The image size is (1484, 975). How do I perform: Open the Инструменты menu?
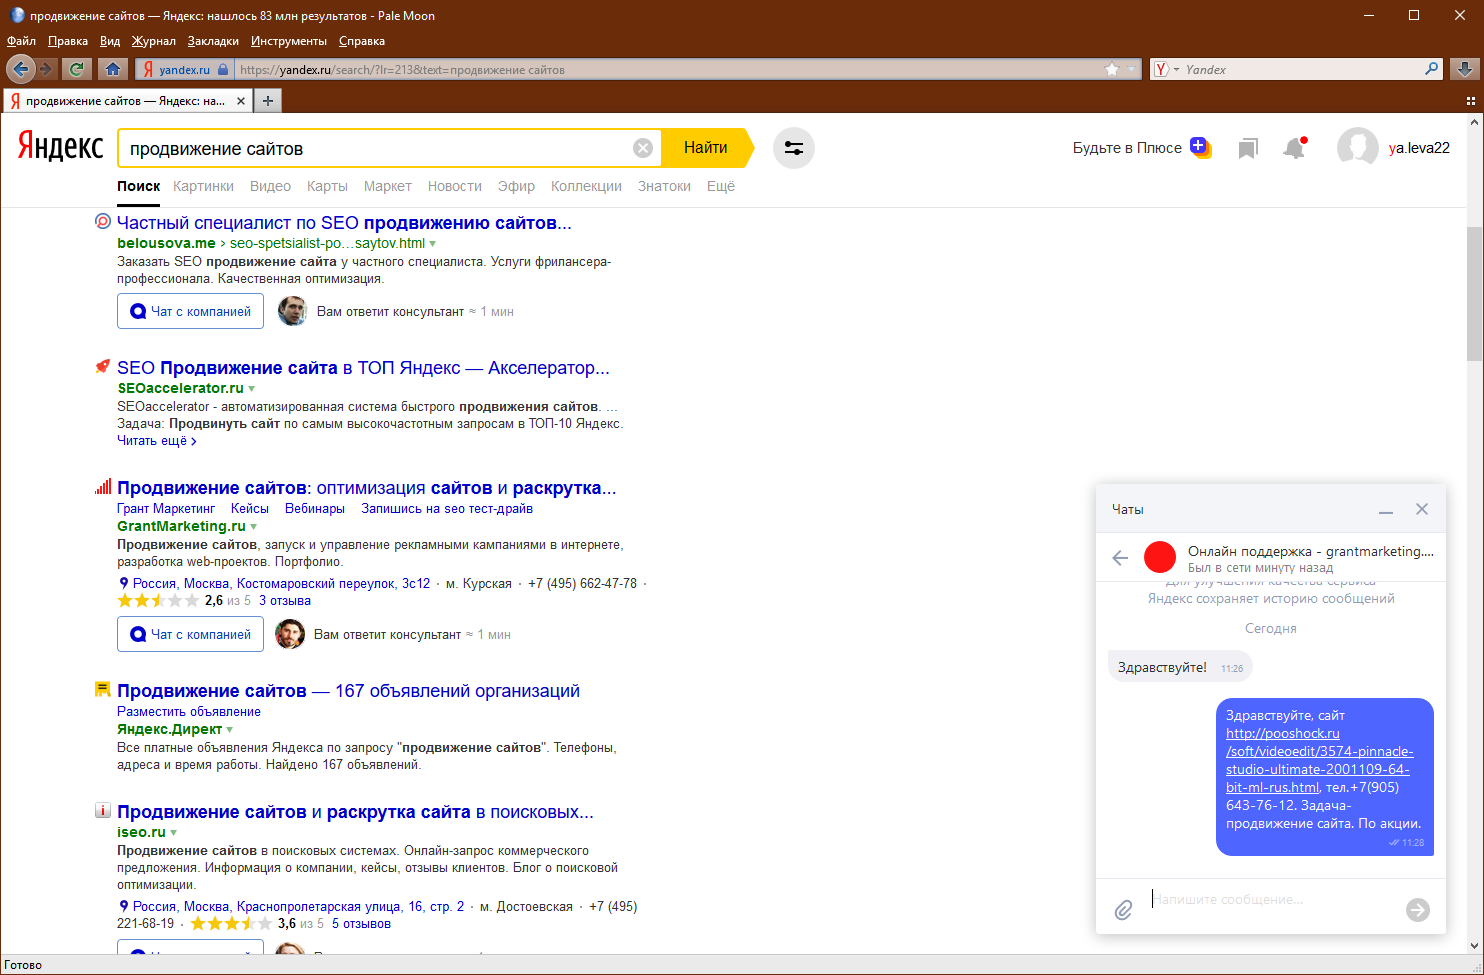(x=289, y=41)
